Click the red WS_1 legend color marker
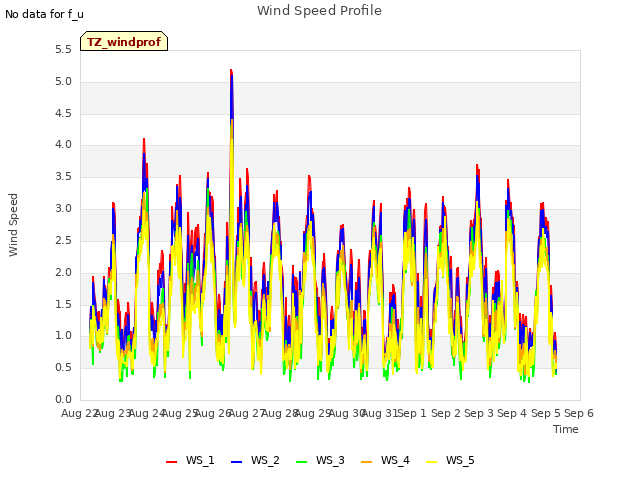Viewport: 640px width, 480px height. pyautogui.click(x=171, y=461)
